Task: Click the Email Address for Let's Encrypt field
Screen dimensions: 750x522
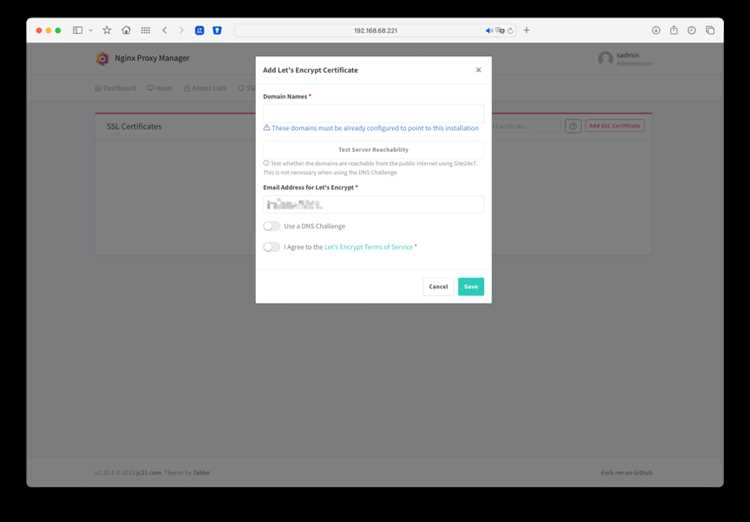Action: [x=373, y=205]
